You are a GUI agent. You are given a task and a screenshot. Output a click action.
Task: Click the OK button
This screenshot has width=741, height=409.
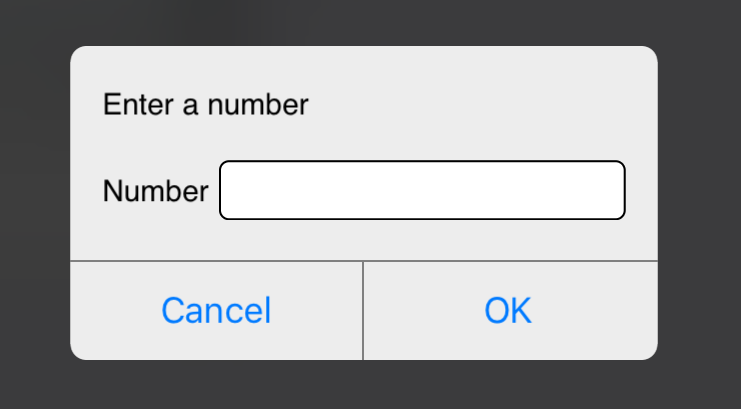click(508, 310)
